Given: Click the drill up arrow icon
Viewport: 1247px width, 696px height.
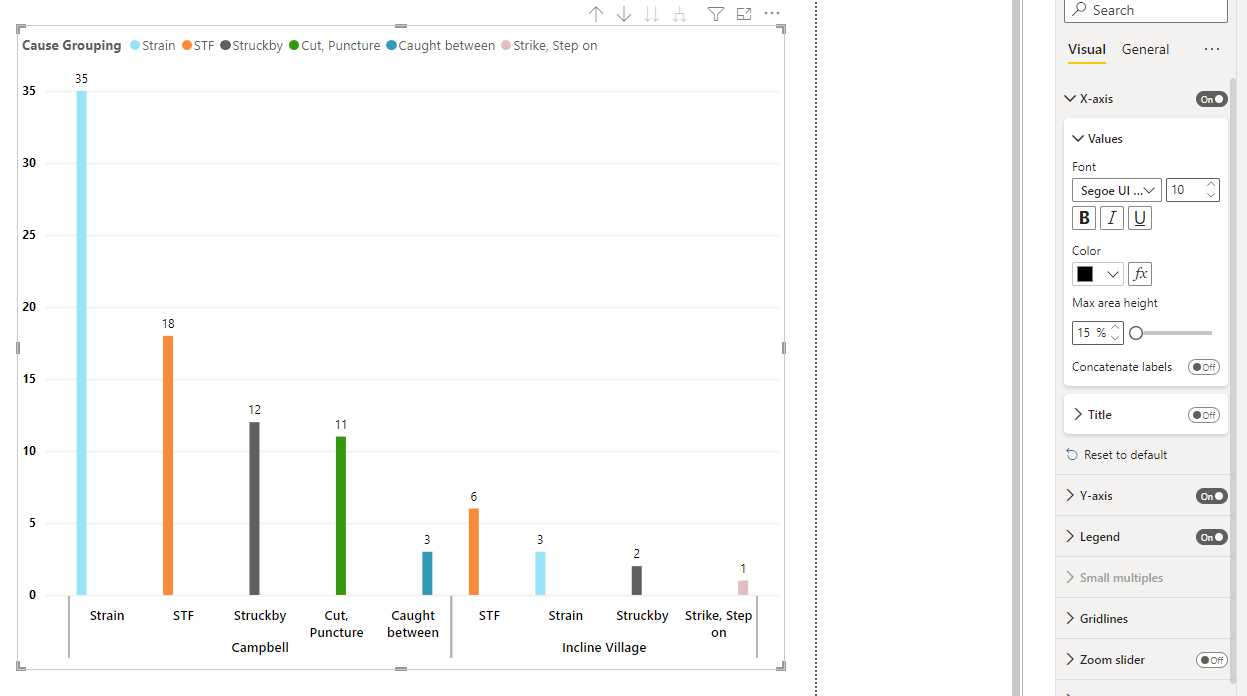Looking at the screenshot, I should [x=596, y=14].
